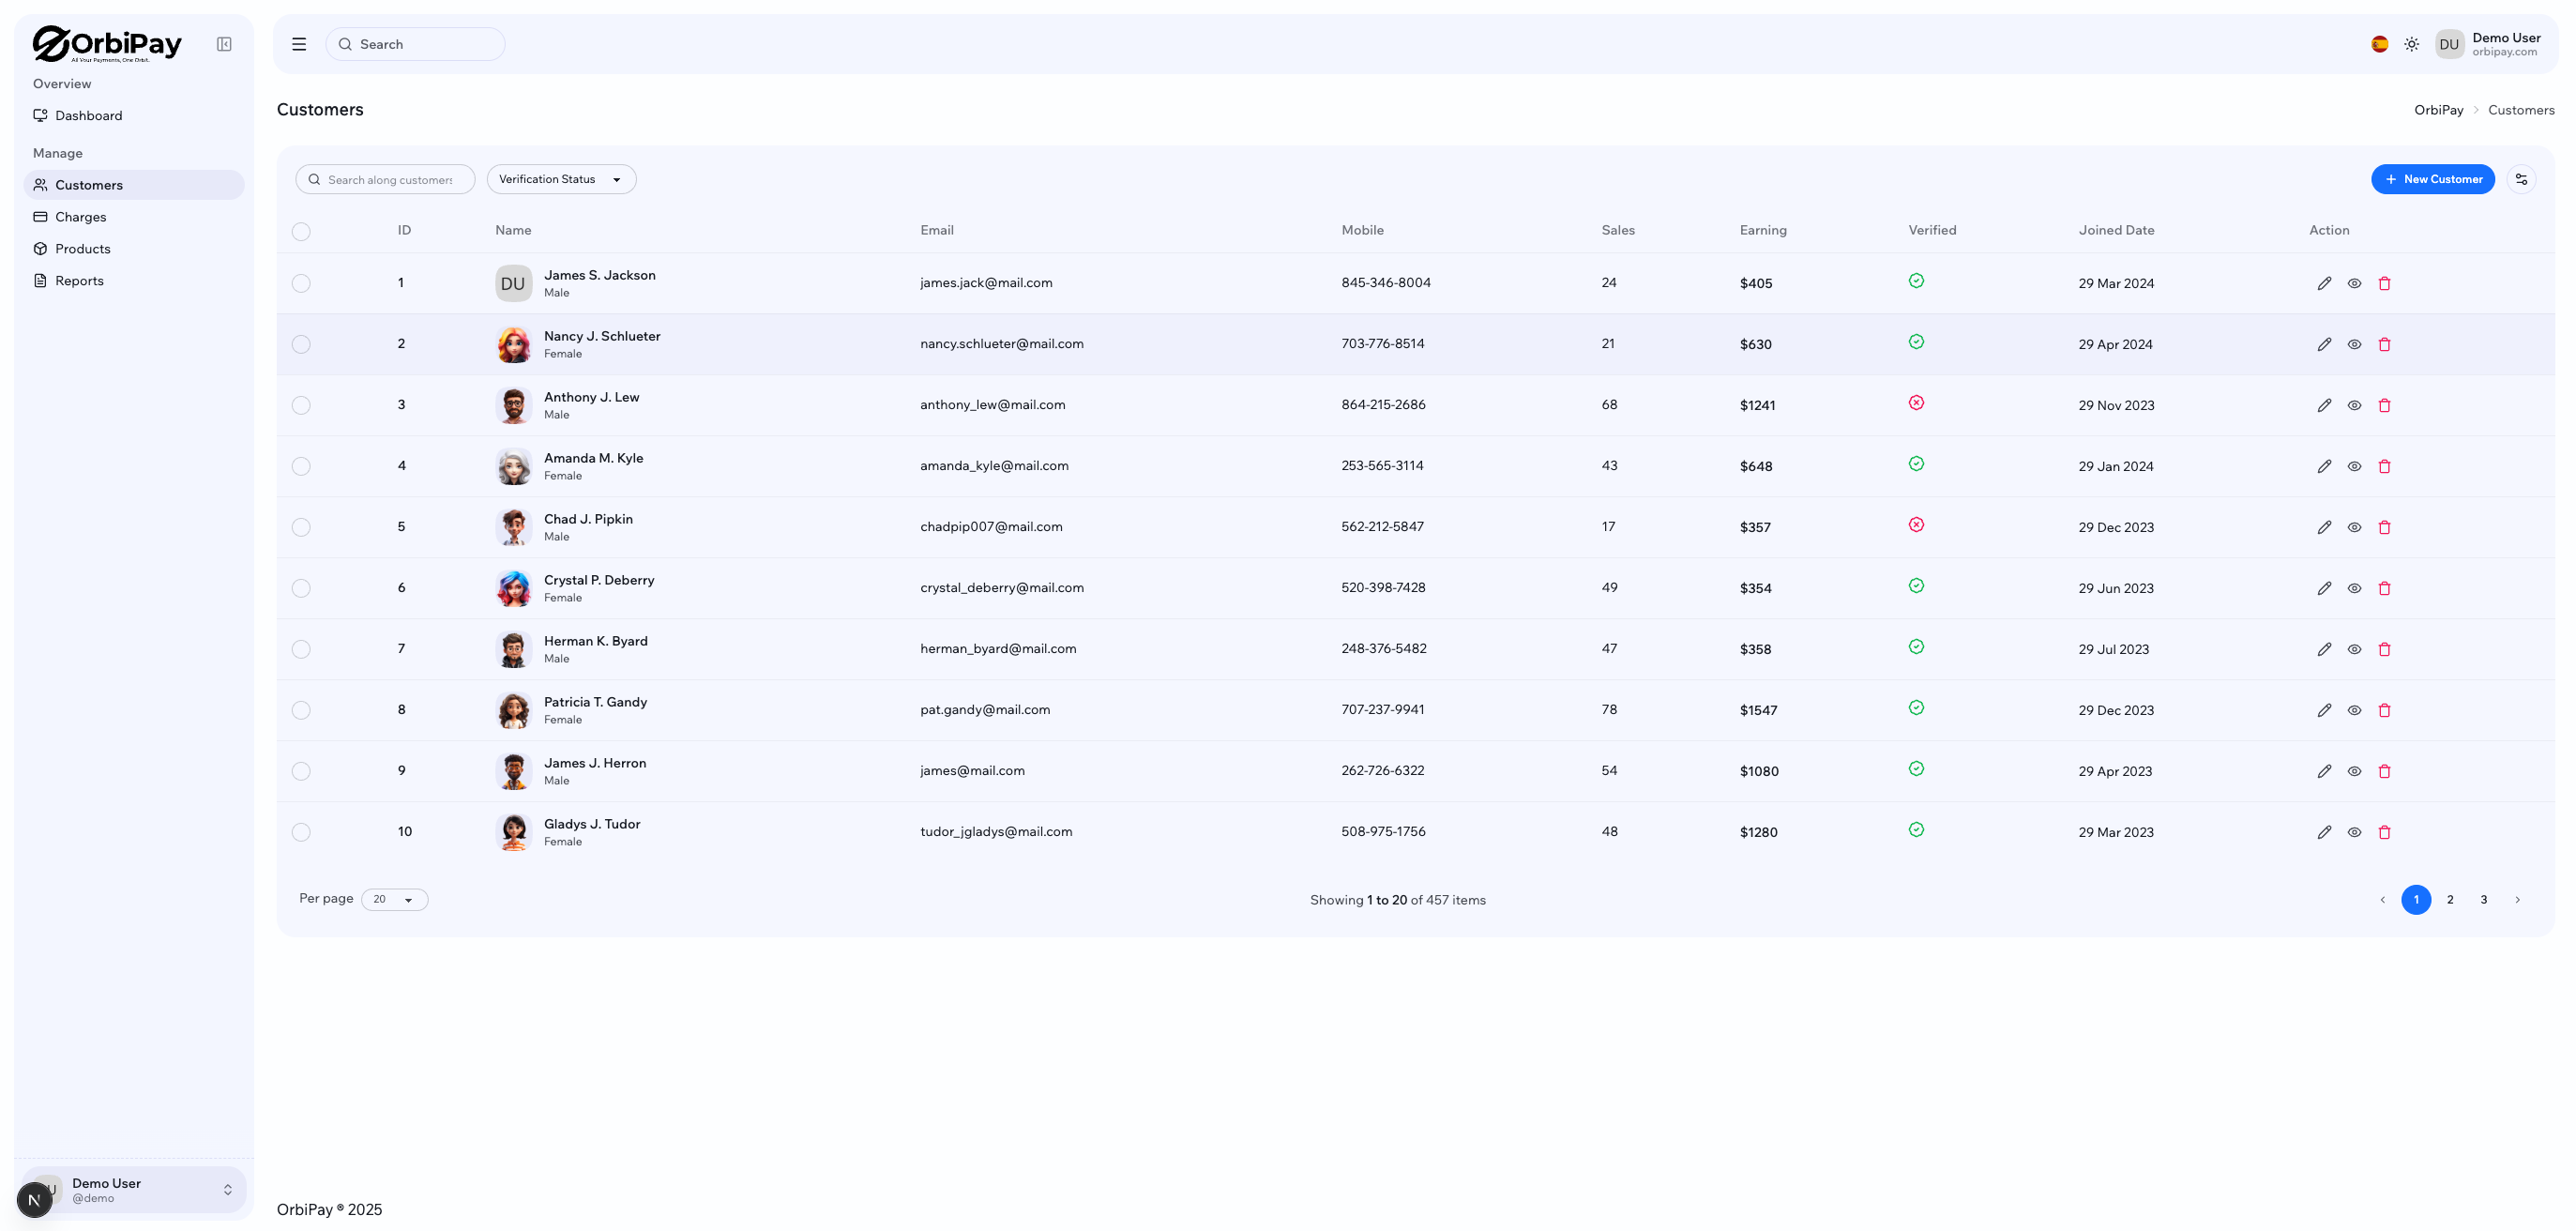This screenshot has width=2576, height=1231.
Task: Toggle light/dark theme with the sun icon
Action: (2411, 43)
